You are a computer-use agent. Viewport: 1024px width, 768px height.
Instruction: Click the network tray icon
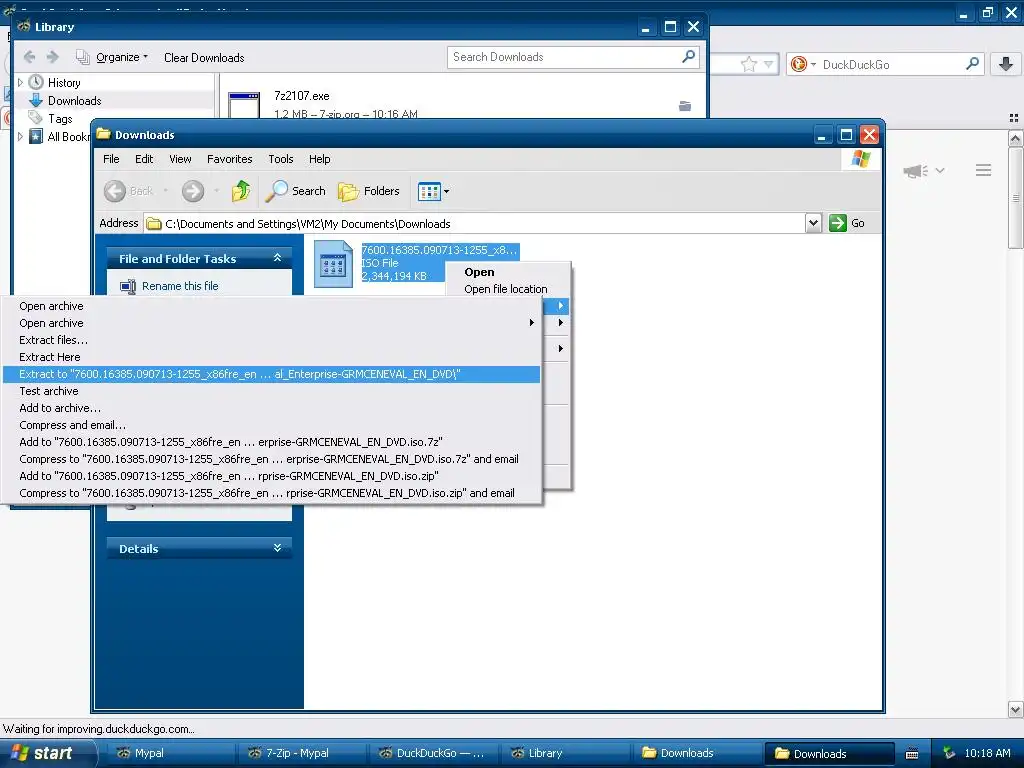(949, 753)
